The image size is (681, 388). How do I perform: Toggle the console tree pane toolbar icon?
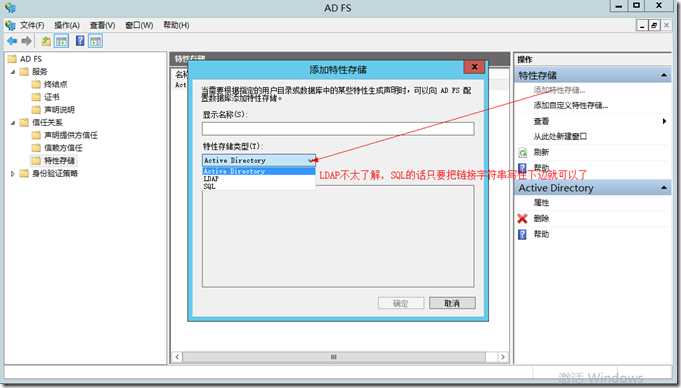tap(61, 41)
